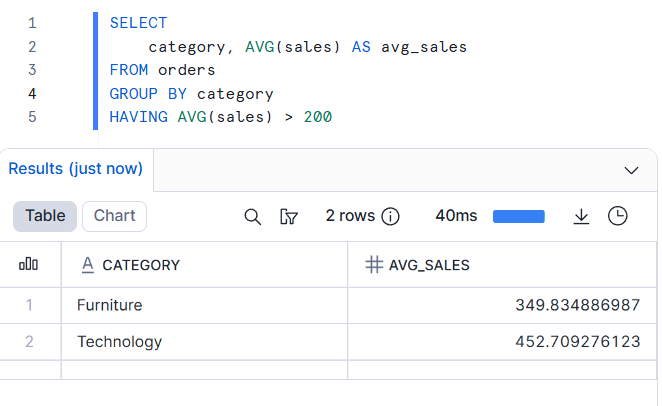This screenshot has height=406, width=662.
Task: Switch results view to Table
Action: click(x=45, y=216)
